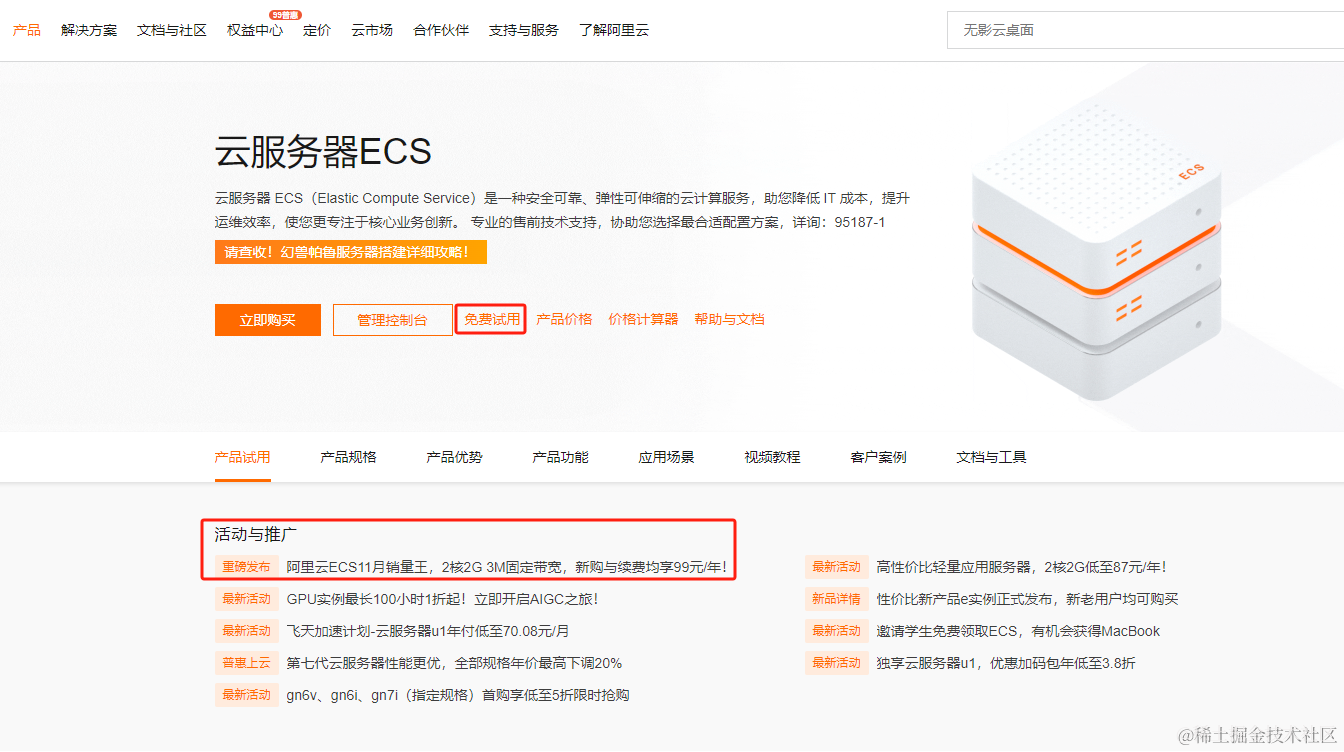Select the 云服务器ECS page title
The height and width of the screenshot is (752, 1344).
[x=323, y=152]
